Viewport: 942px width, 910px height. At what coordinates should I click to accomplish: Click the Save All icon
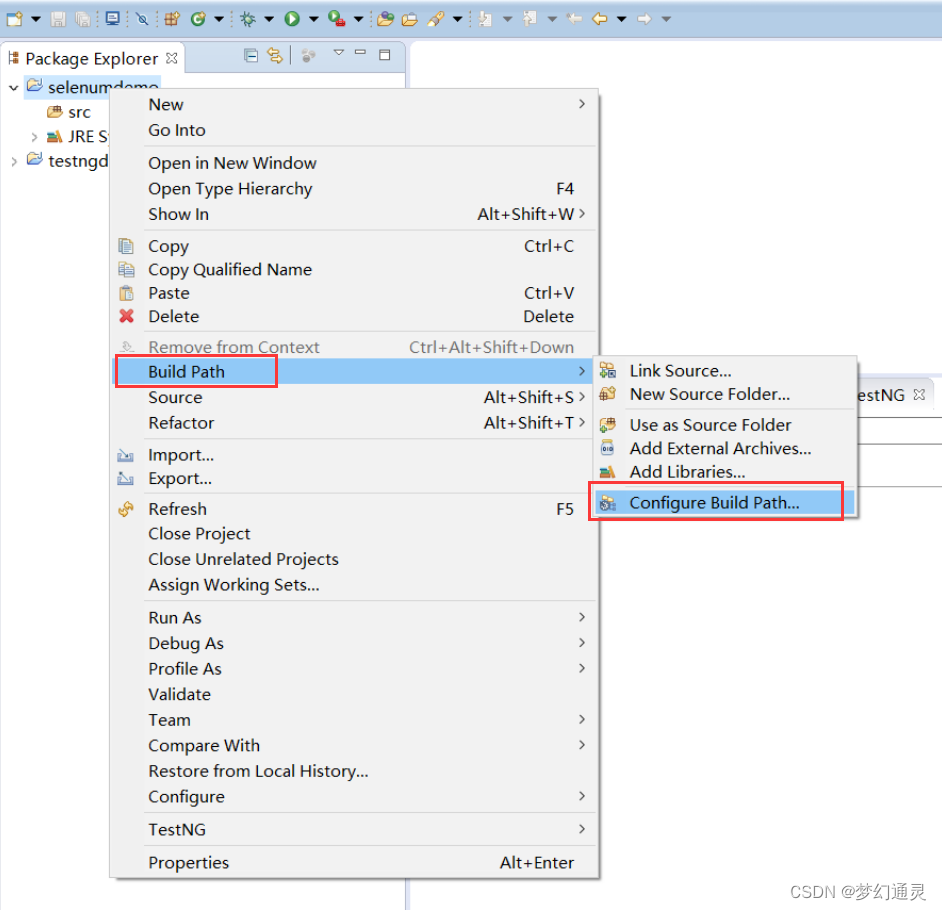82,19
